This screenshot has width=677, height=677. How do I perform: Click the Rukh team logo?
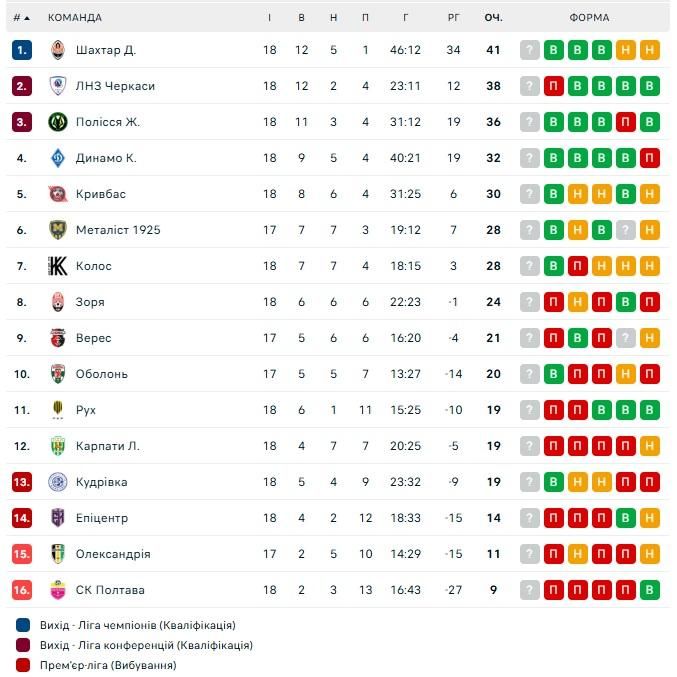(58, 410)
